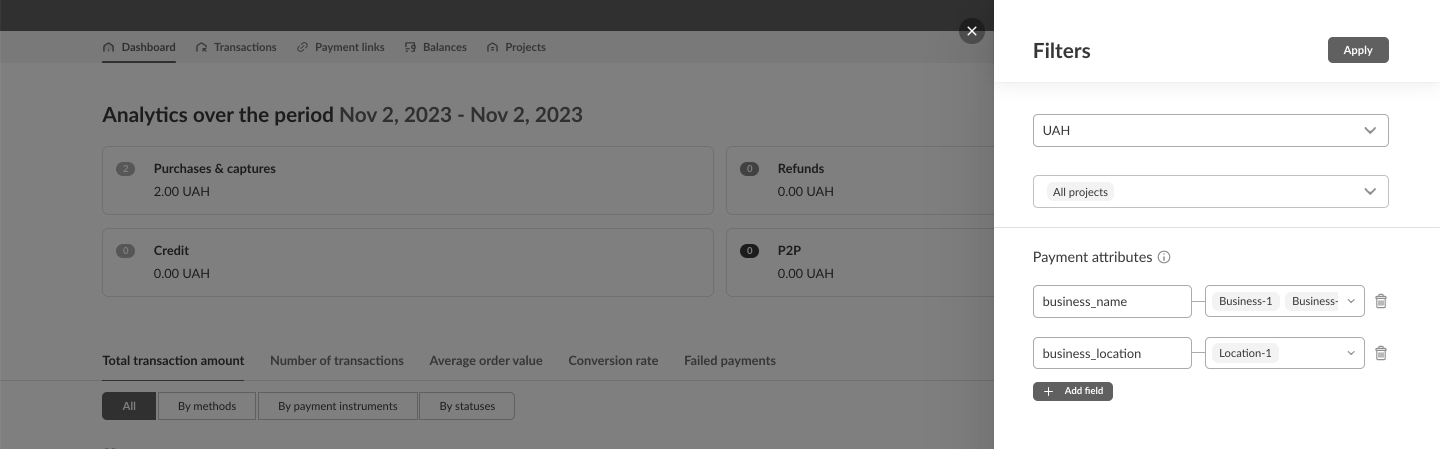
Task: Click the Payment attributes info icon
Action: (x=1164, y=257)
